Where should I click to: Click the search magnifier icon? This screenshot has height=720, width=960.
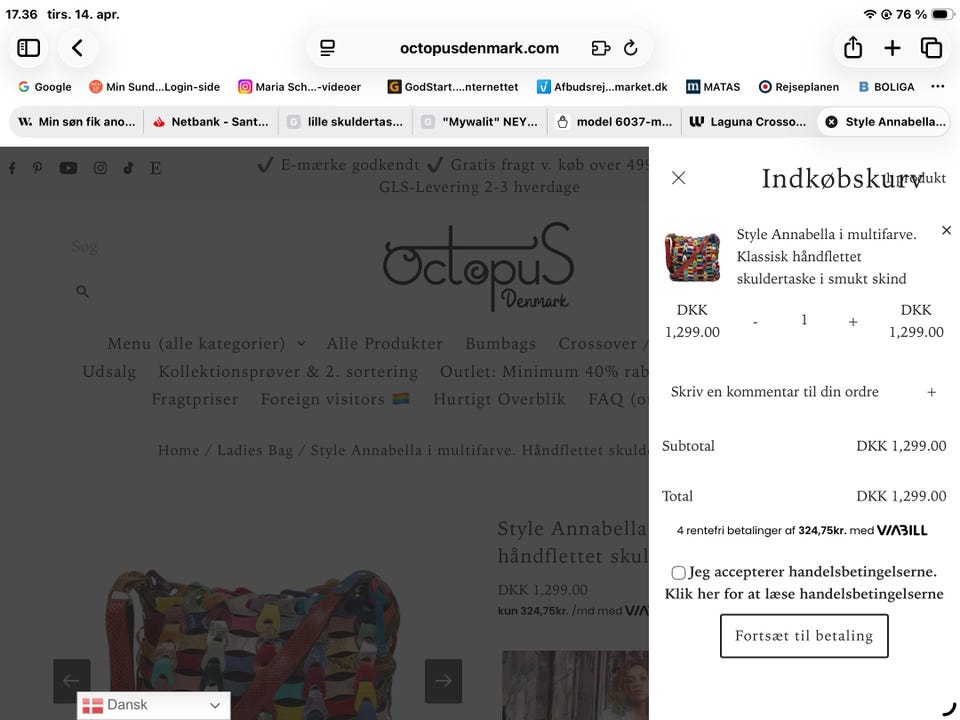point(82,291)
